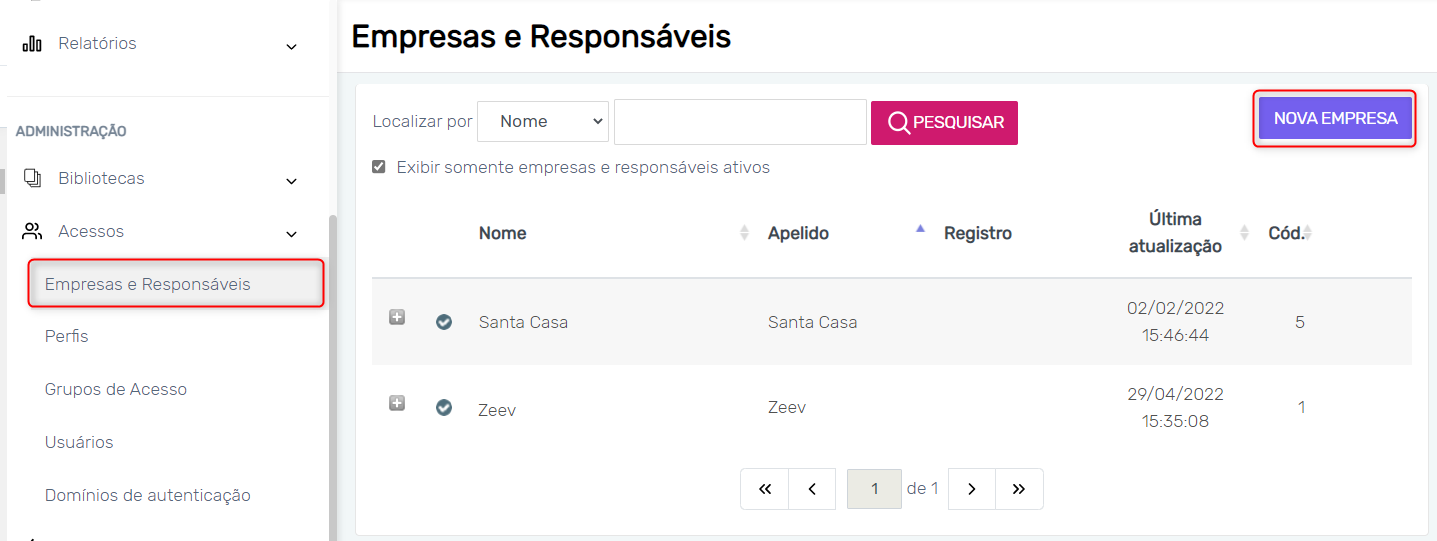The image size is (1437, 541).
Task: Open the Localizar por Nome dropdown
Action: coord(543,121)
